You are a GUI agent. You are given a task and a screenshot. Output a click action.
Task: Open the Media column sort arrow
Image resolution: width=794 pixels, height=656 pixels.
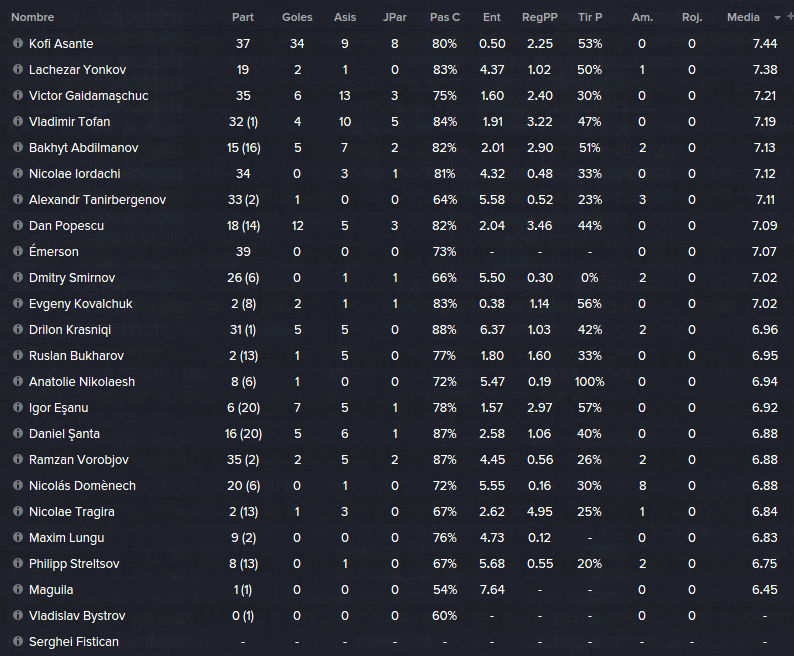click(777, 18)
